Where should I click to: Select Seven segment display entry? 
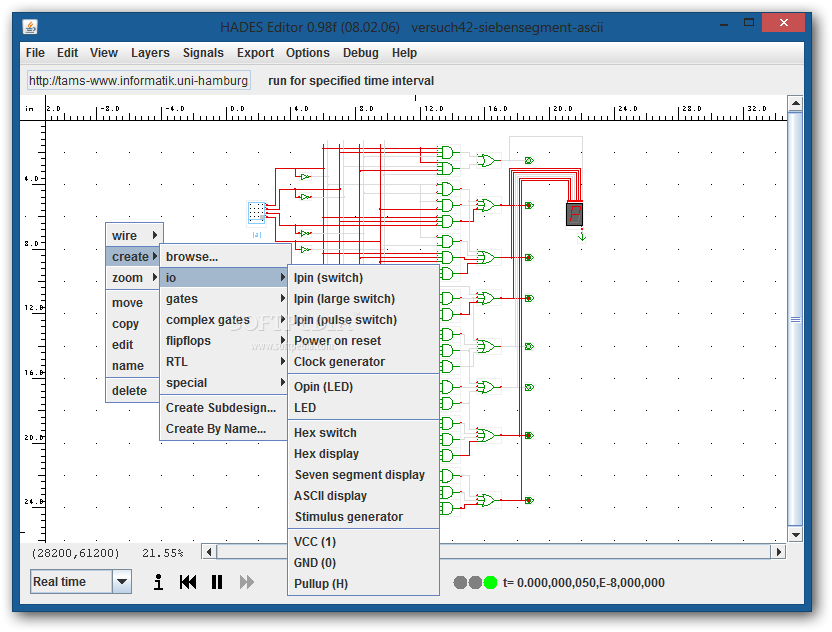coord(363,474)
